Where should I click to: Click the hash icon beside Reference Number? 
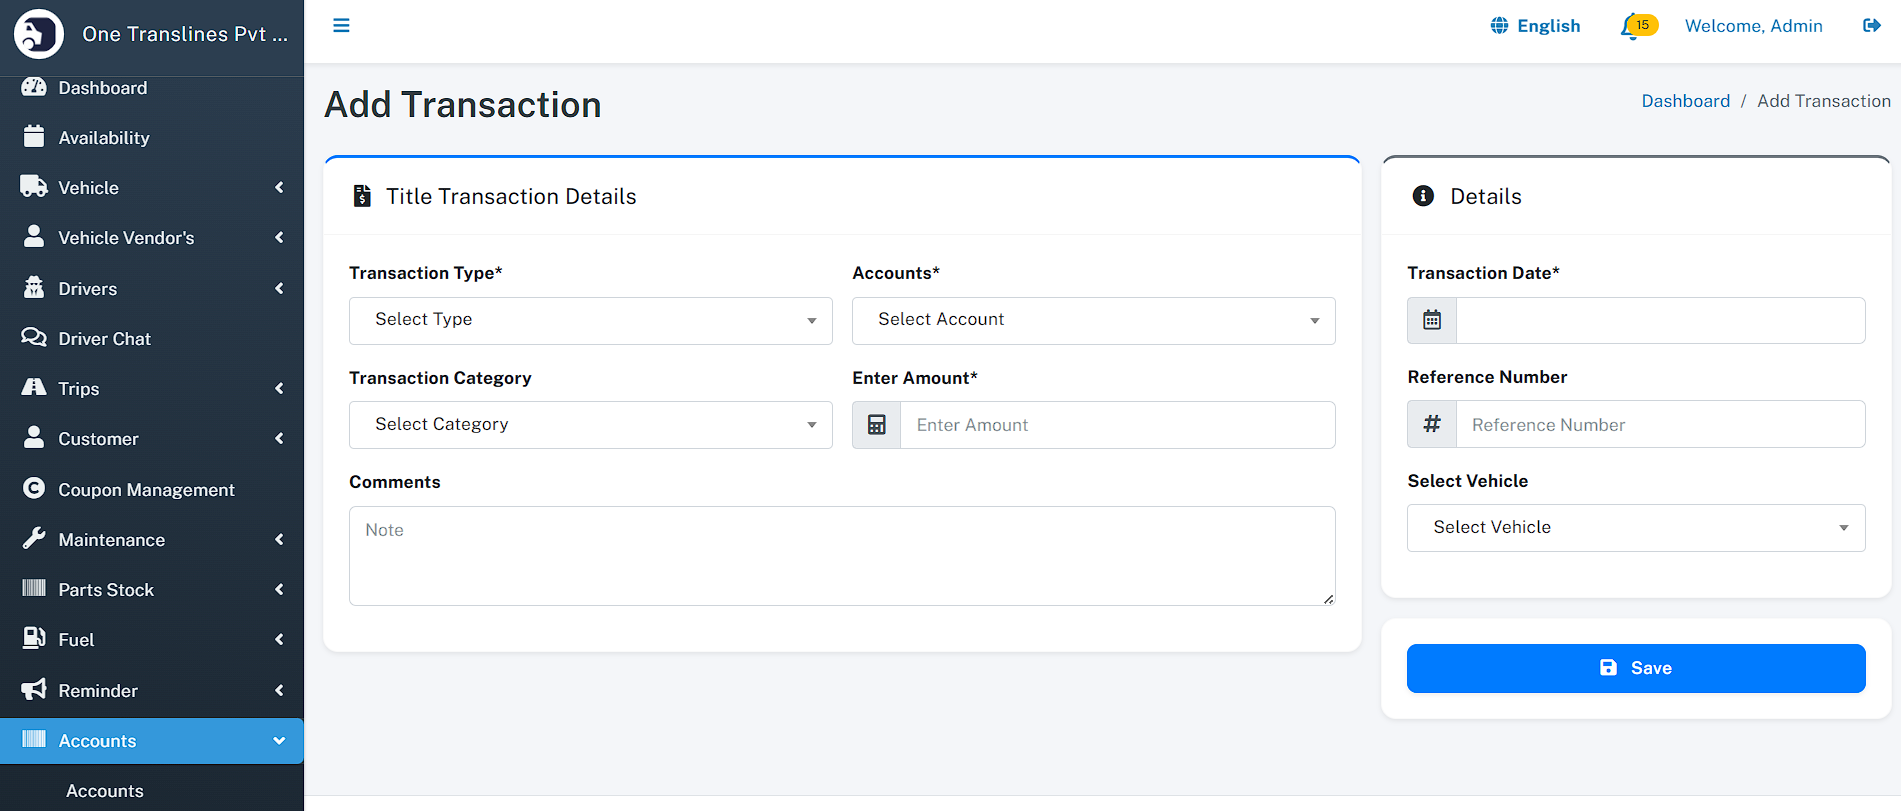(x=1432, y=424)
